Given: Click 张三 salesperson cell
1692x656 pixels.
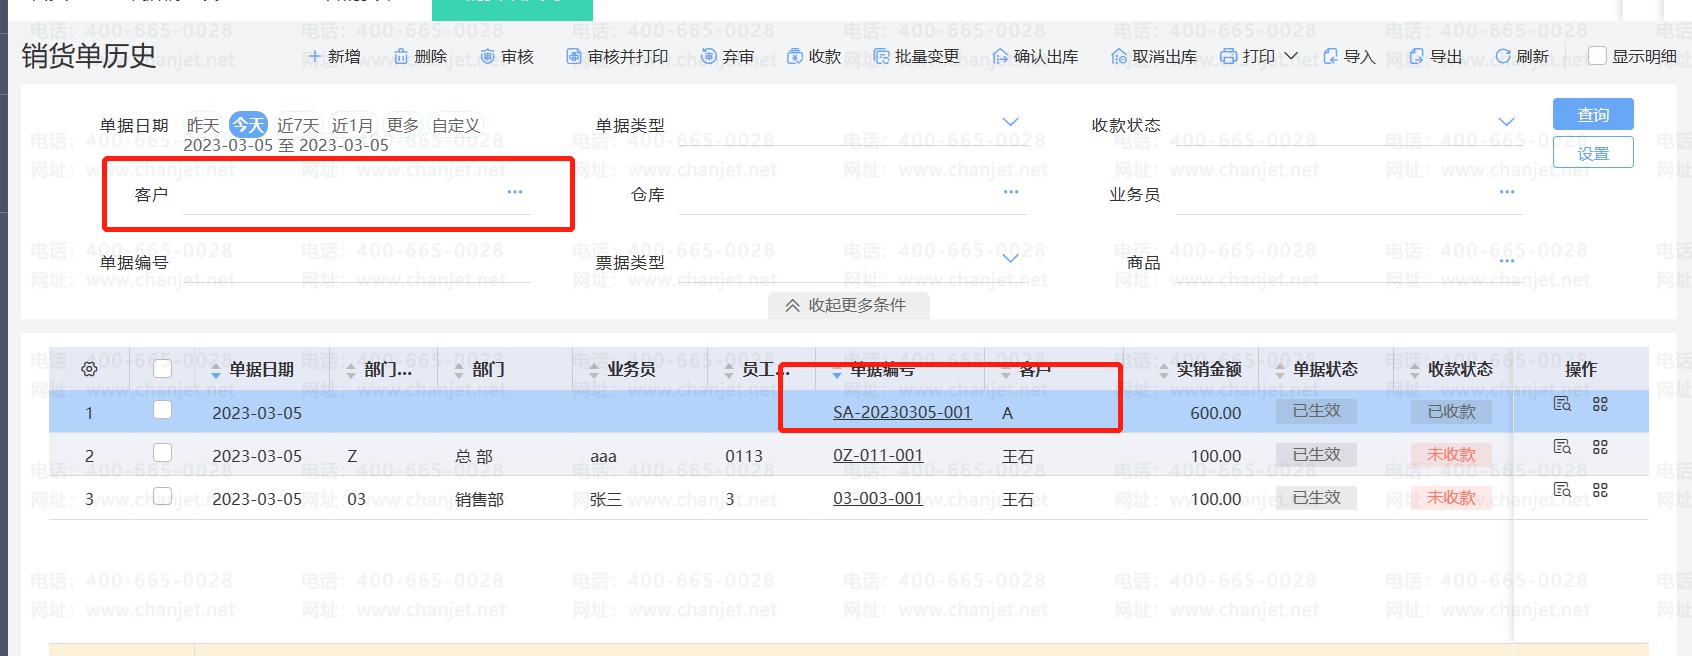Looking at the screenshot, I should click(606, 499).
